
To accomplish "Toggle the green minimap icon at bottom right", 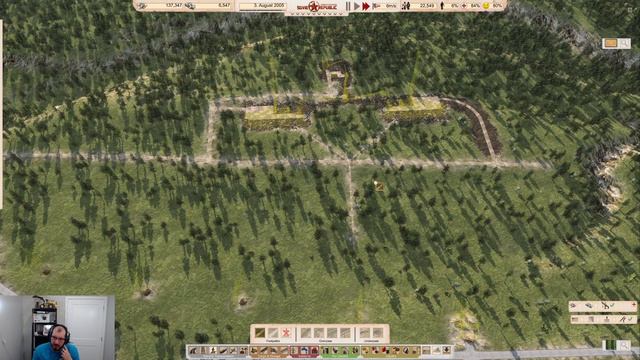I will [x=611, y=345].
